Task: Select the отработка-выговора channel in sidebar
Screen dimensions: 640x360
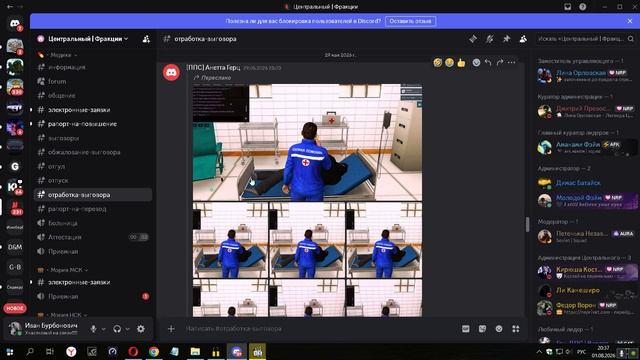Action: [x=93, y=195]
